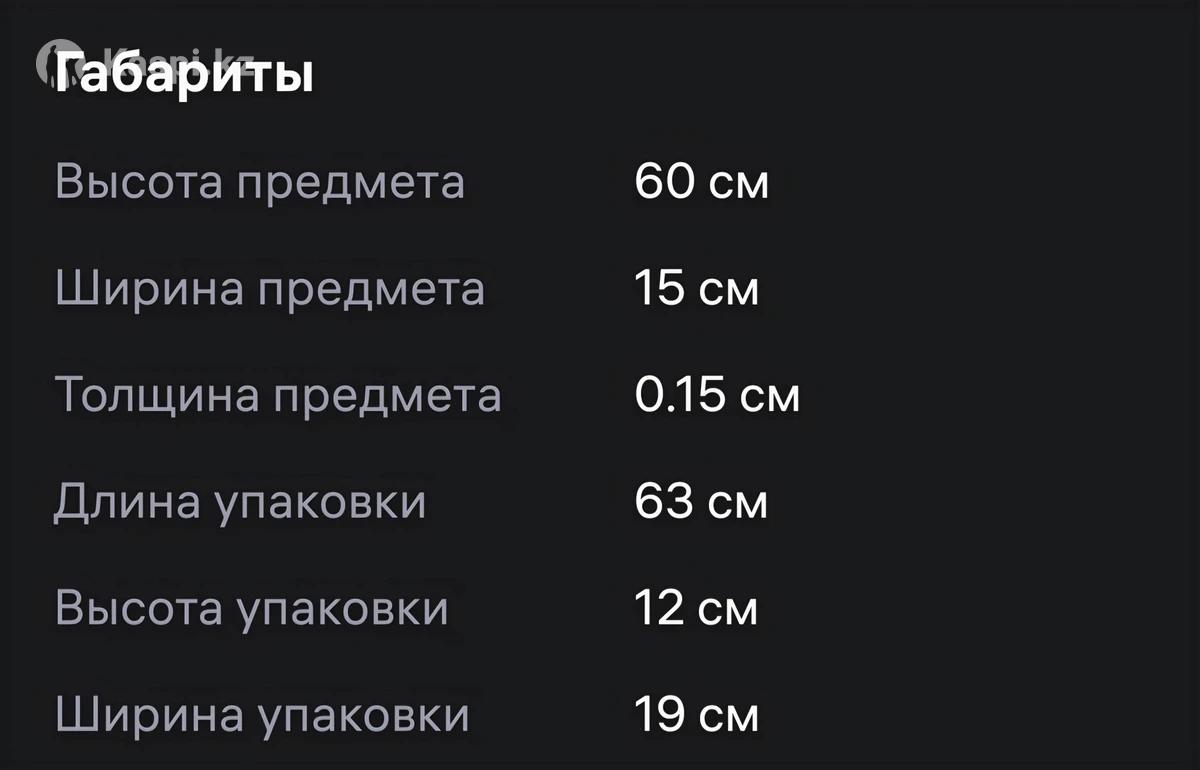Select the Высота упаковки label
The image size is (1200, 770).
coord(251,609)
